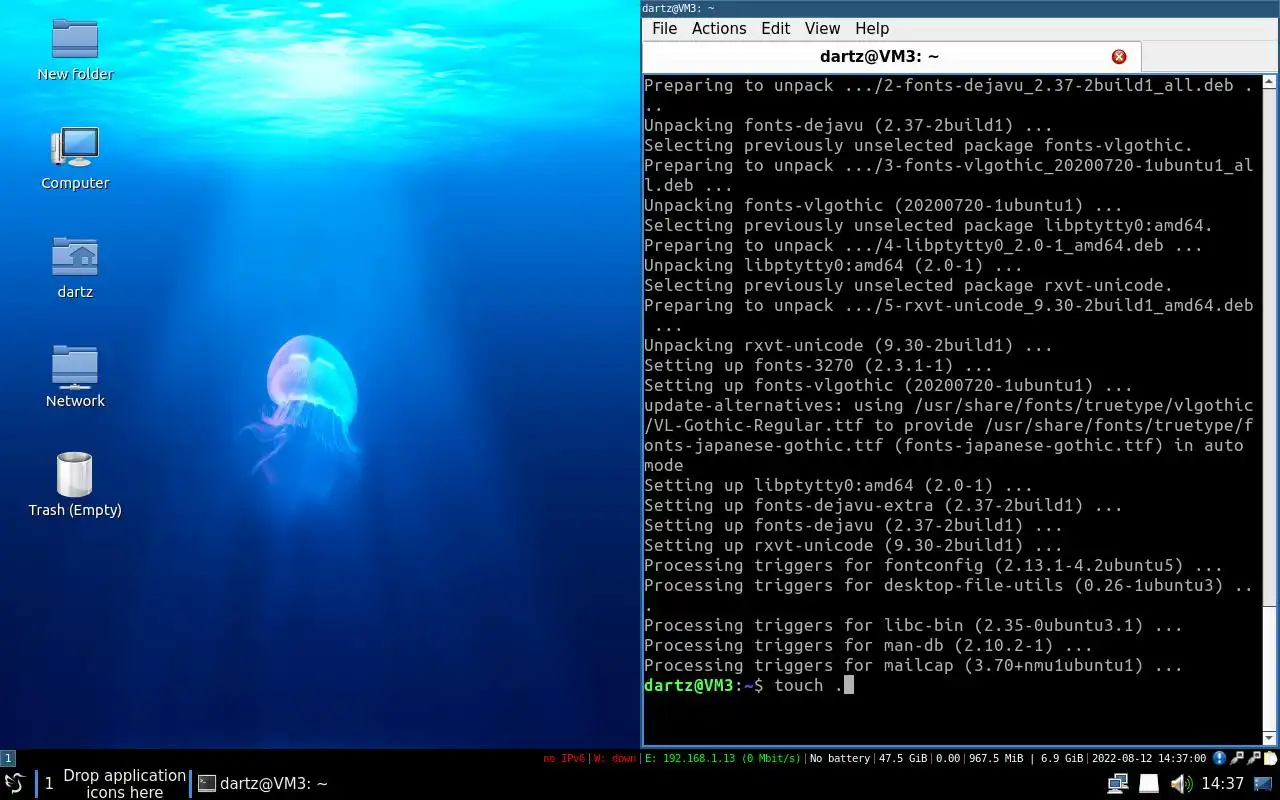Open the File menu in terminal
Viewport: 1280px width, 800px height.
point(664,28)
